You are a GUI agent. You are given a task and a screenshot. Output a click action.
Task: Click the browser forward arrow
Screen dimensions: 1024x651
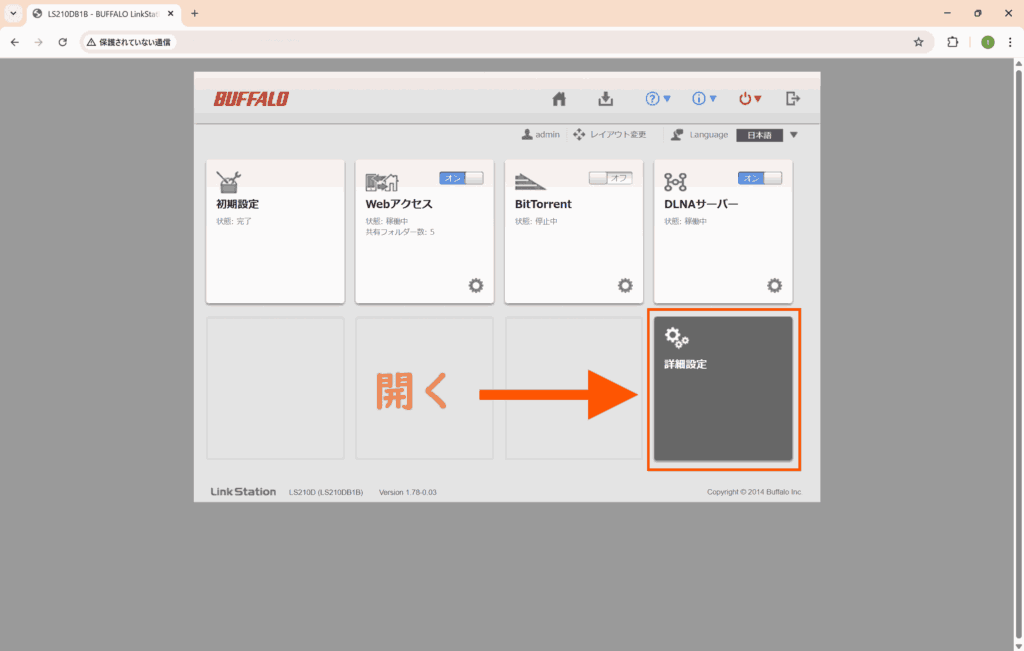click(39, 42)
